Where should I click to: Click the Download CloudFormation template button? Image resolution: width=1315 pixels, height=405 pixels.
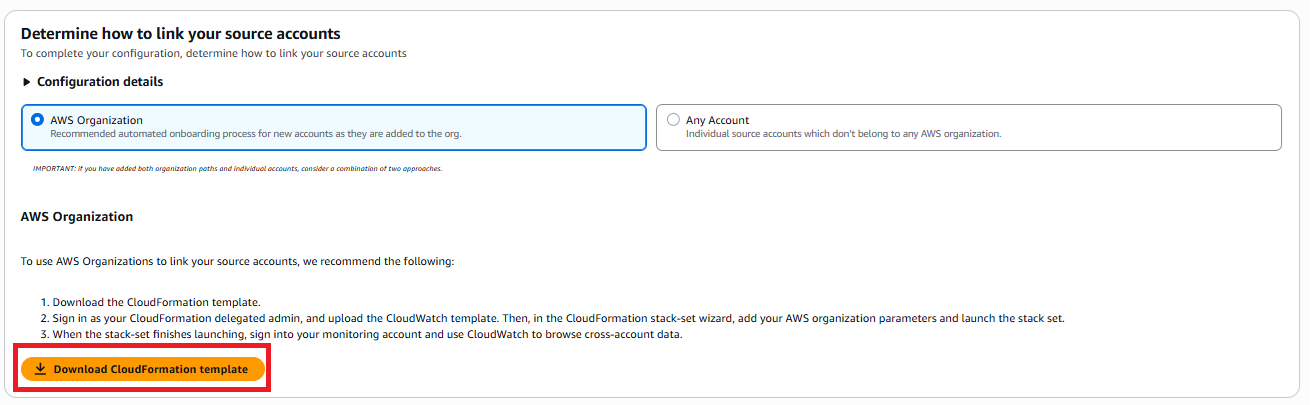tap(143, 369)
